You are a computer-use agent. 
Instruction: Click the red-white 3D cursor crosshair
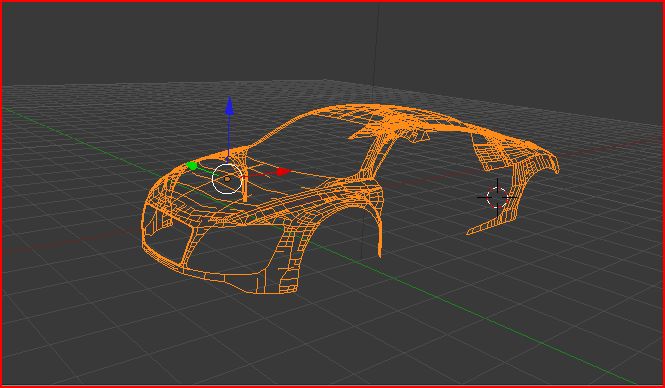coord(497,197)
